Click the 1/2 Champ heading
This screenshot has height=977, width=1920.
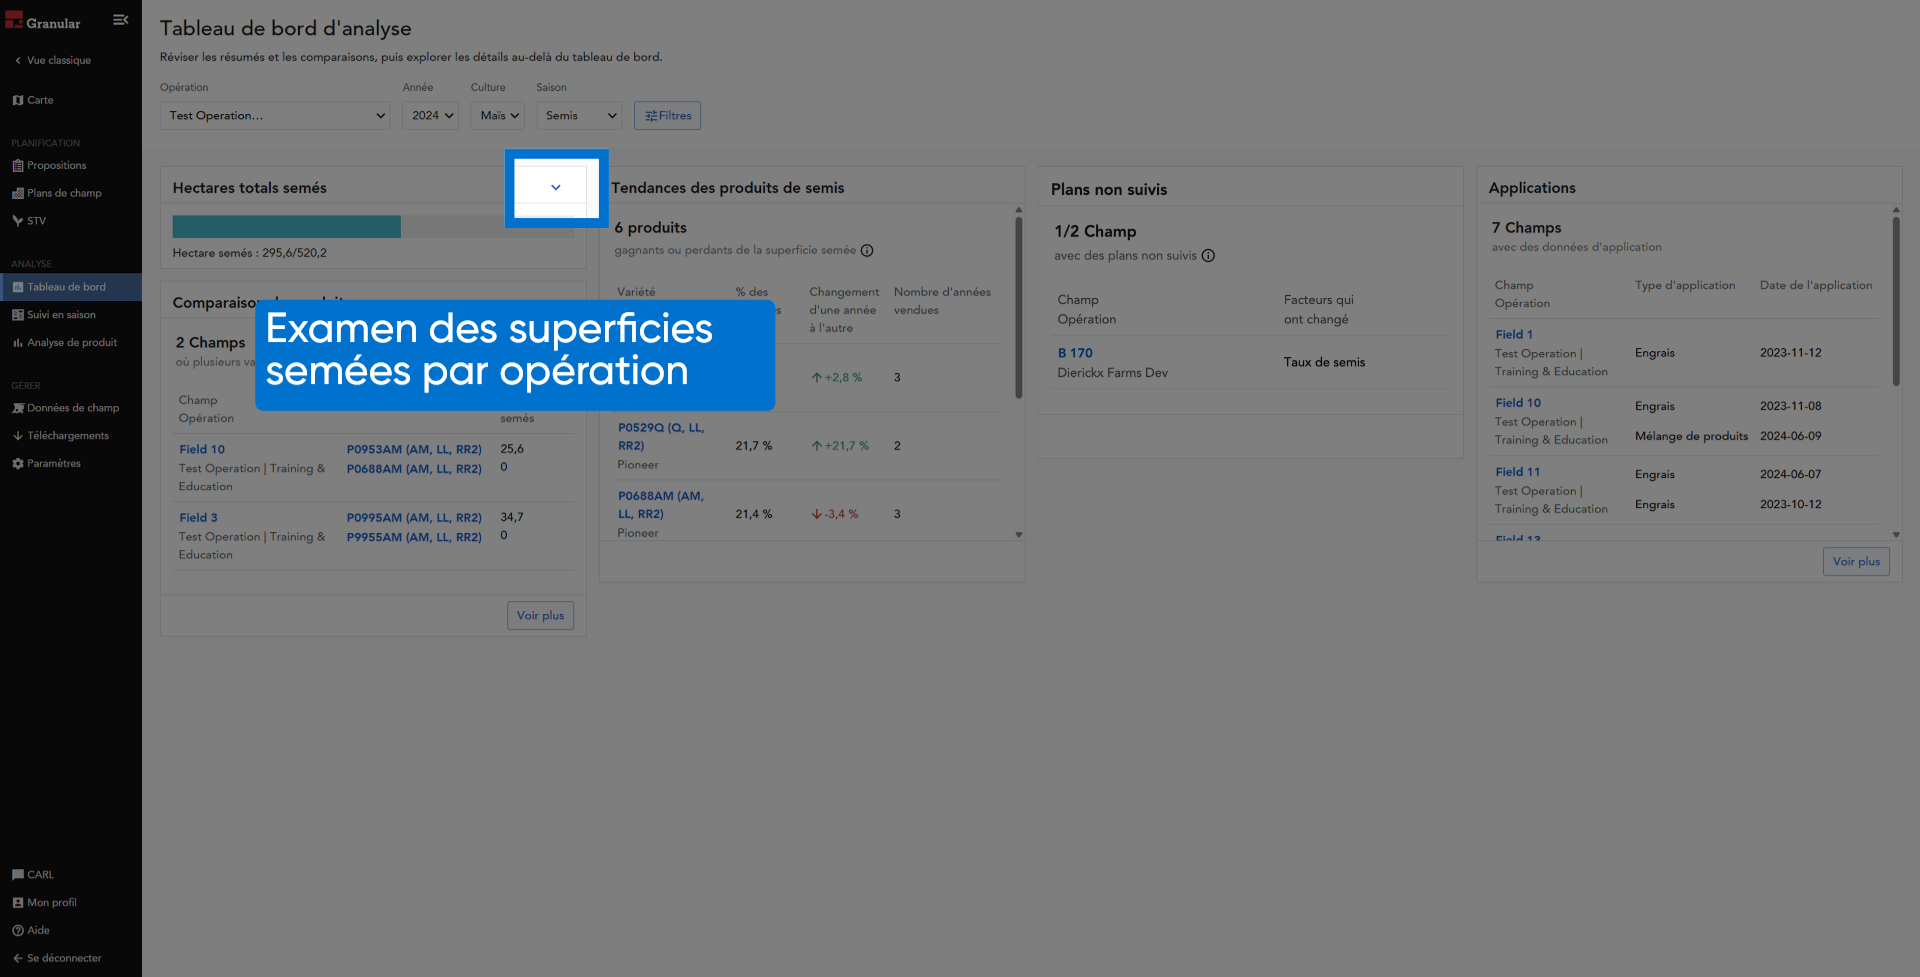click(1095, 232)
